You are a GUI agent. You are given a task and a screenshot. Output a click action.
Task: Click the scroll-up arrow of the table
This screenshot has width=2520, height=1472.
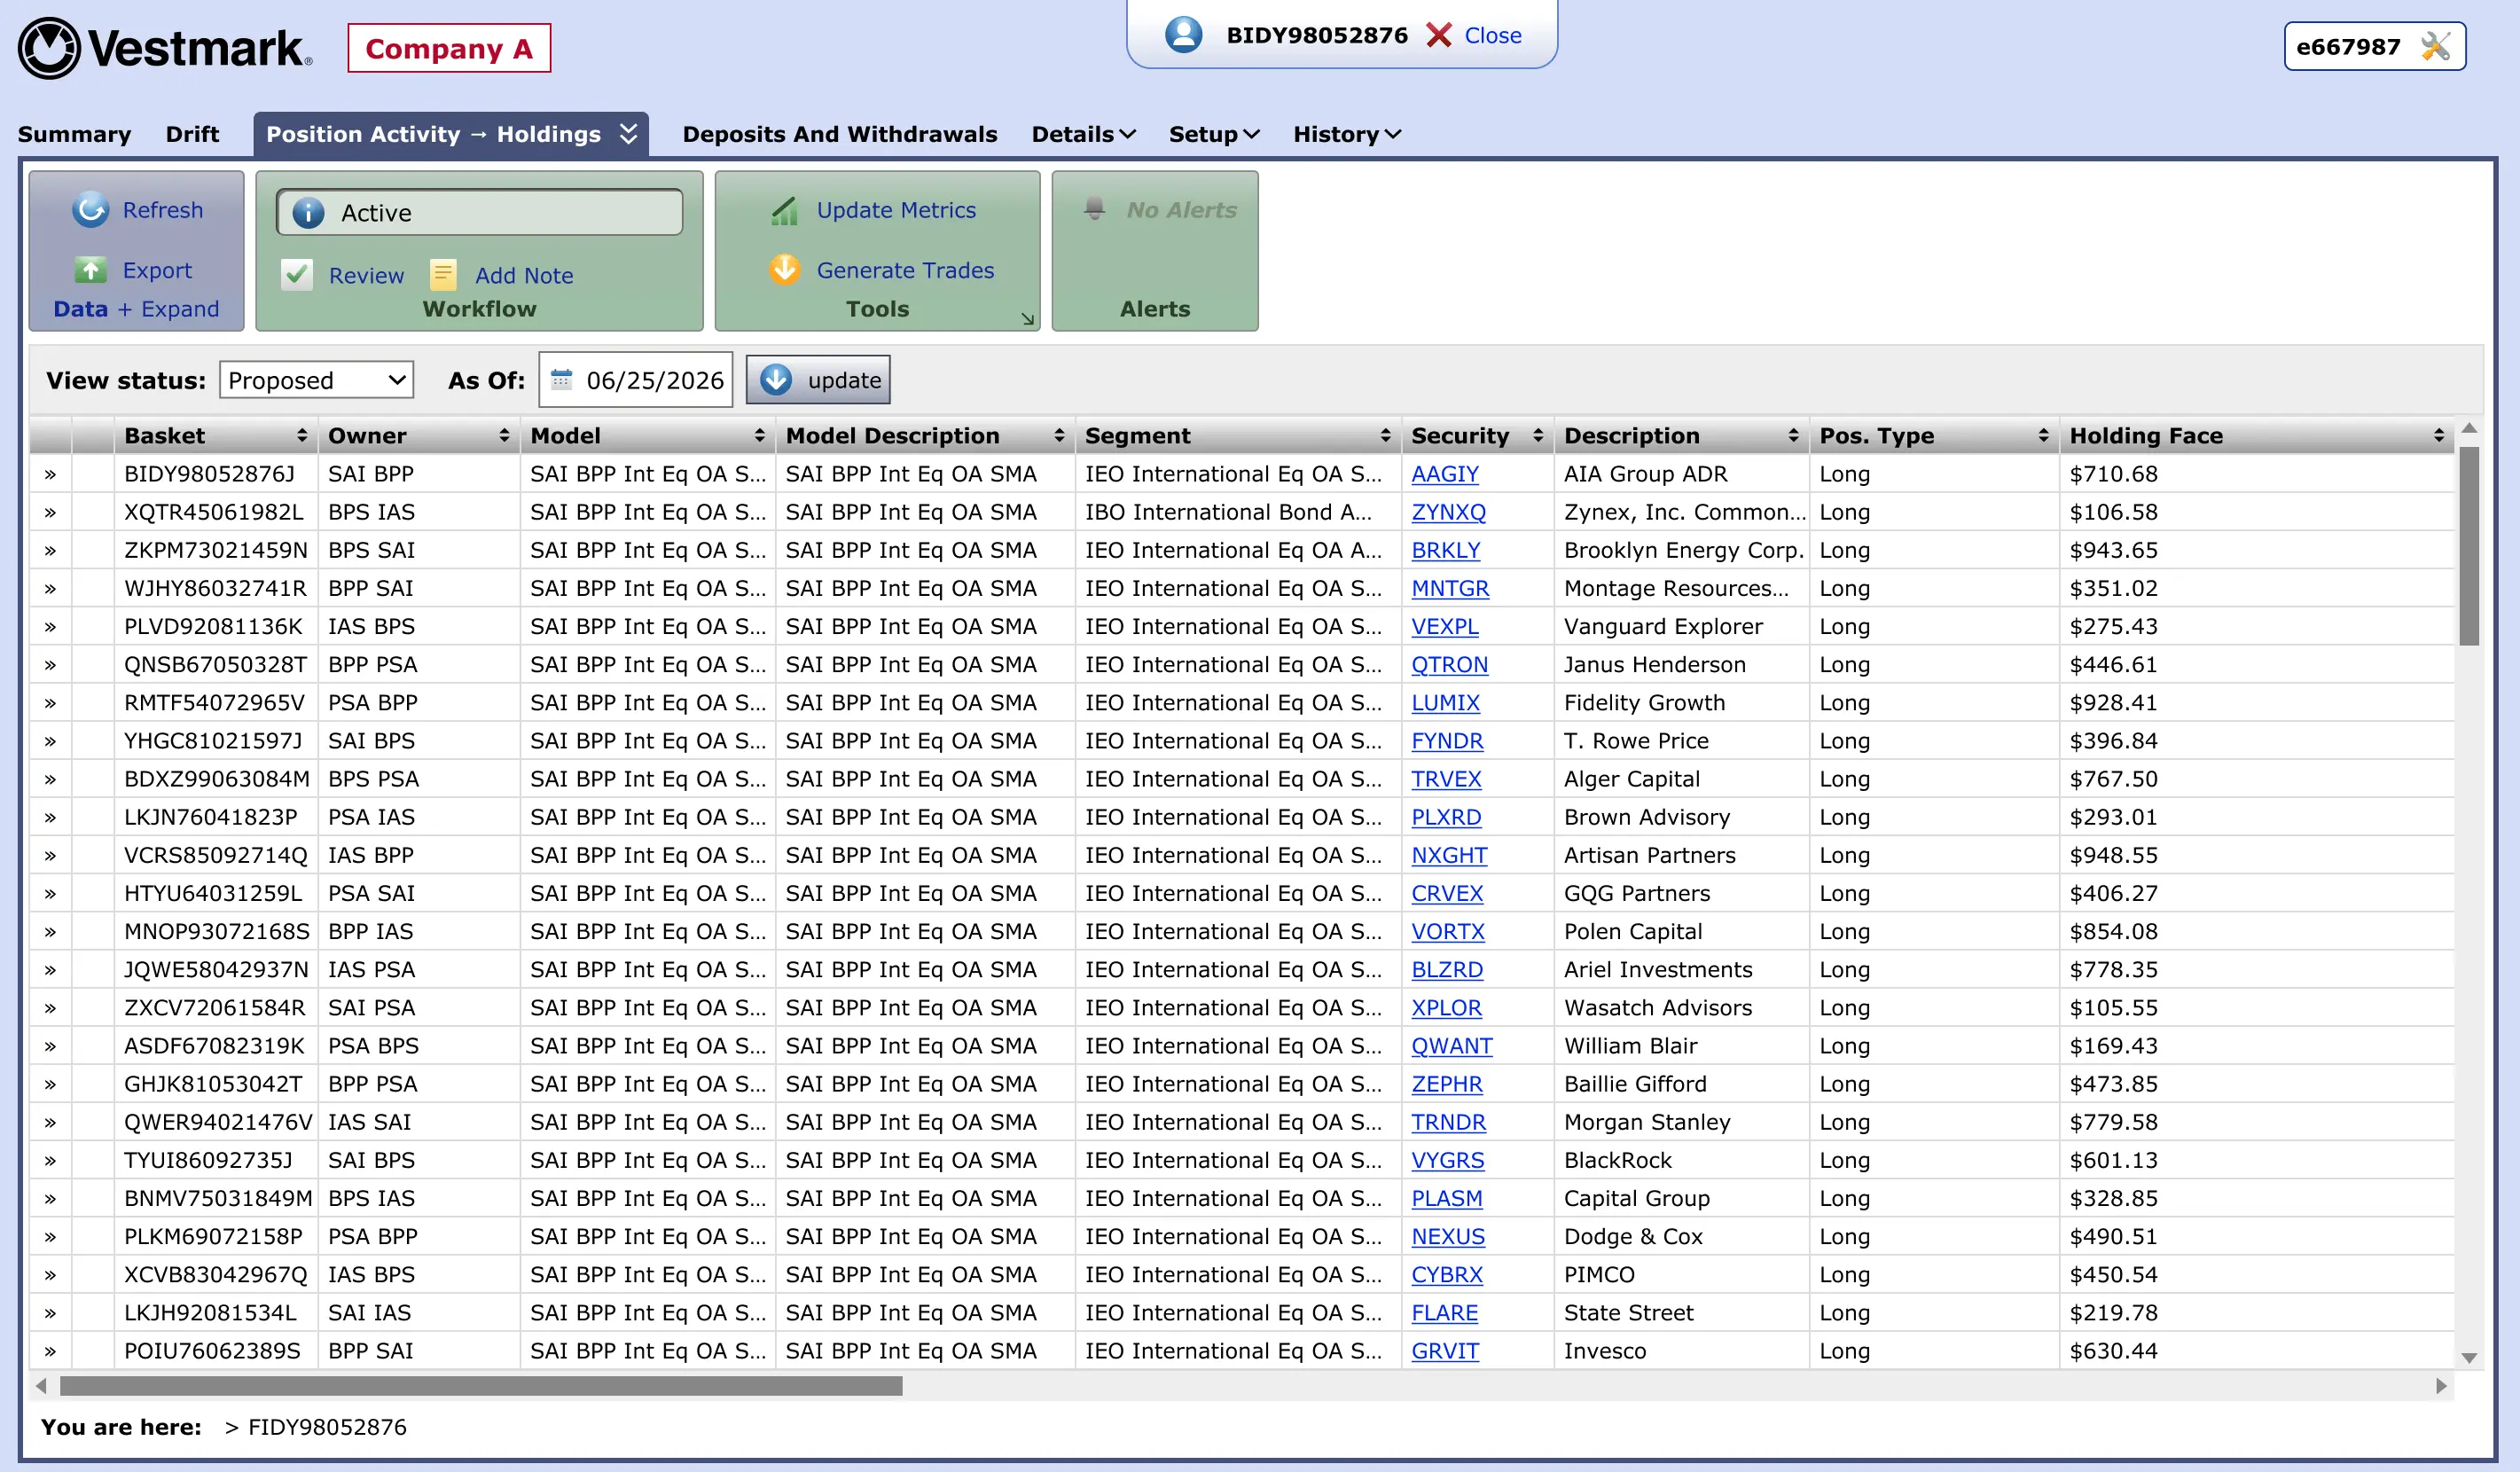pyautogui.click(x=2469, y=428)
